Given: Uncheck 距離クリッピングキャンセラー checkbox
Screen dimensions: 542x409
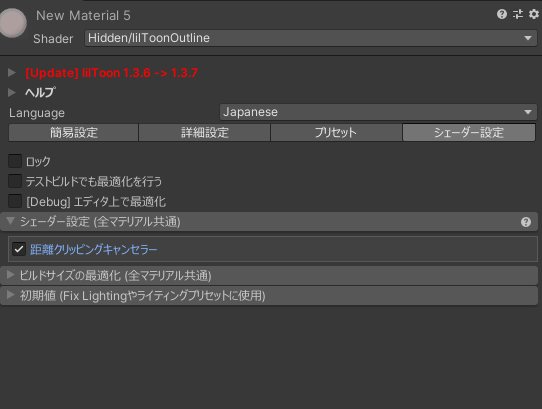Looking at the screenshot, I should tap(19, 249).
